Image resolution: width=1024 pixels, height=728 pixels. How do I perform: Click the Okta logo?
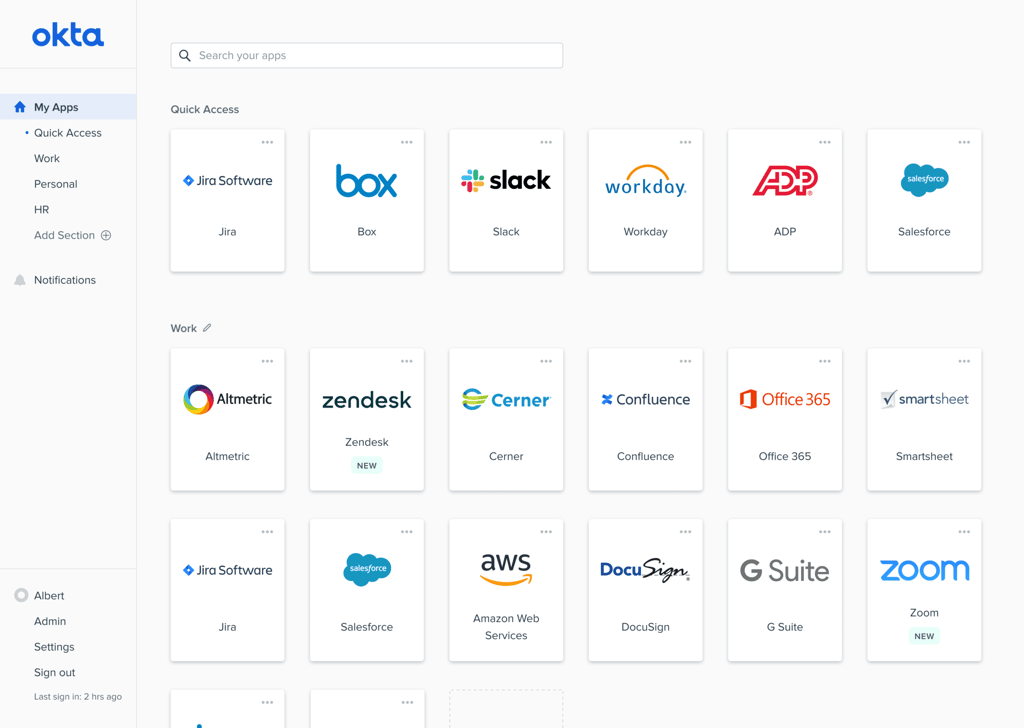tap(67, 35)
